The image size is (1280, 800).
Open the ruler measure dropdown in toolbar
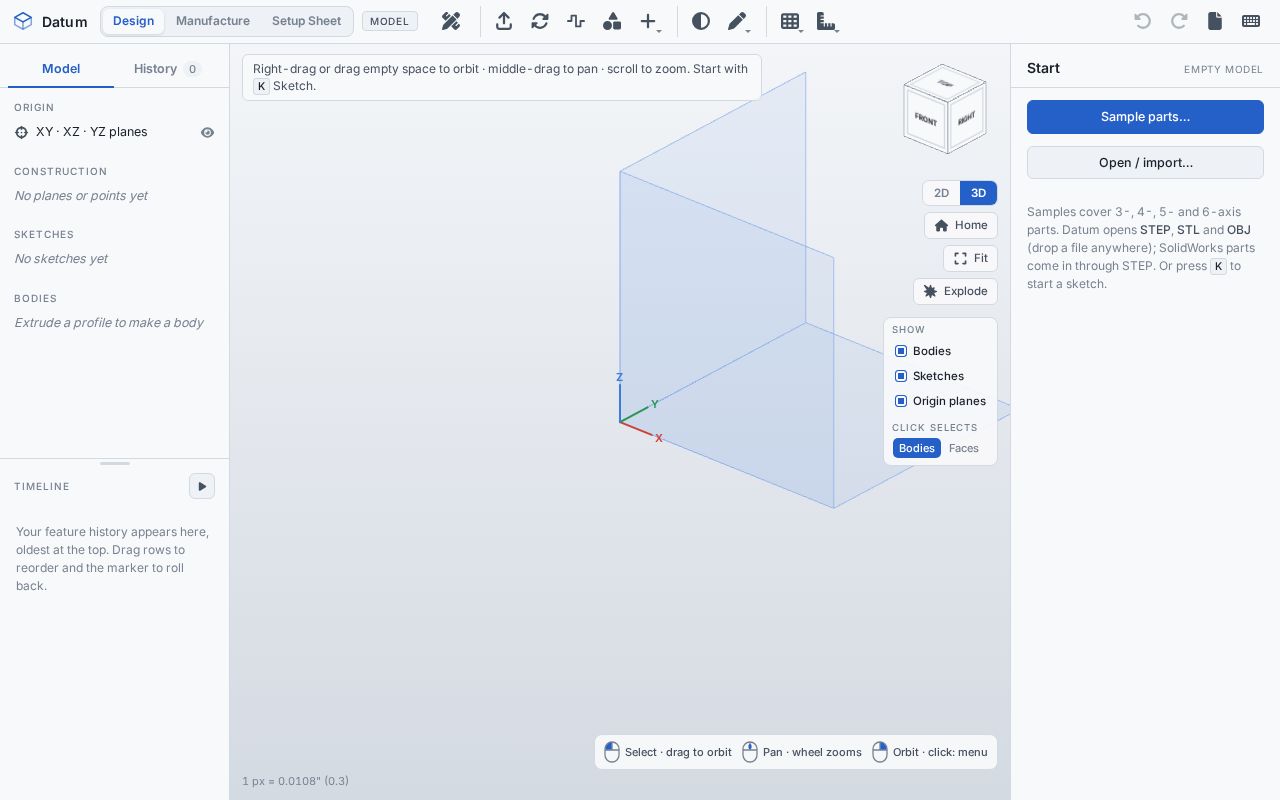[x=828, y=21]
